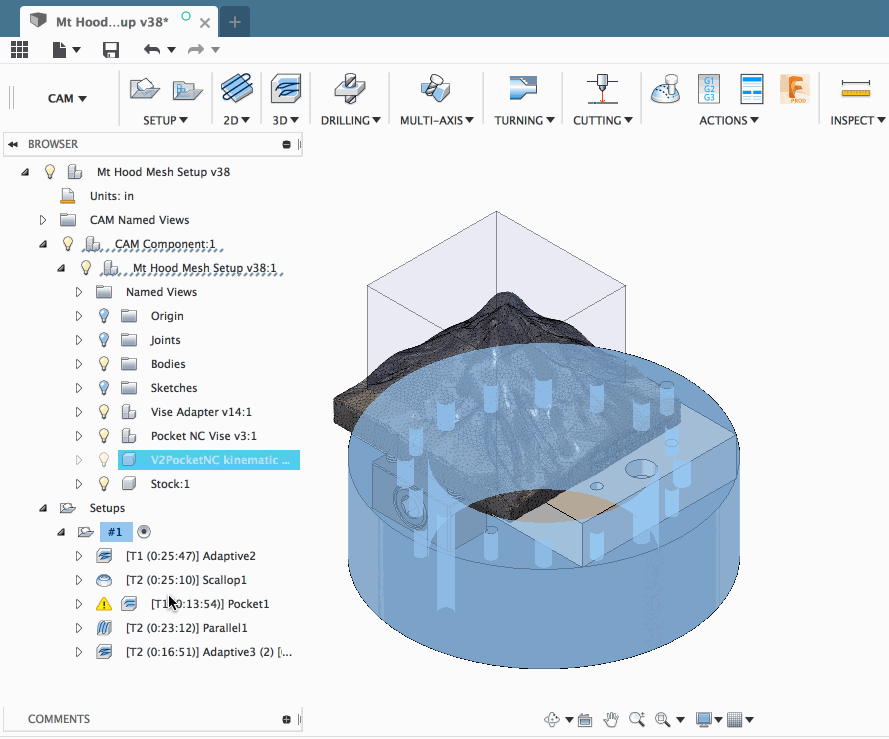
Task: Open the Setup Sheet icon
Action: point(752,89)
